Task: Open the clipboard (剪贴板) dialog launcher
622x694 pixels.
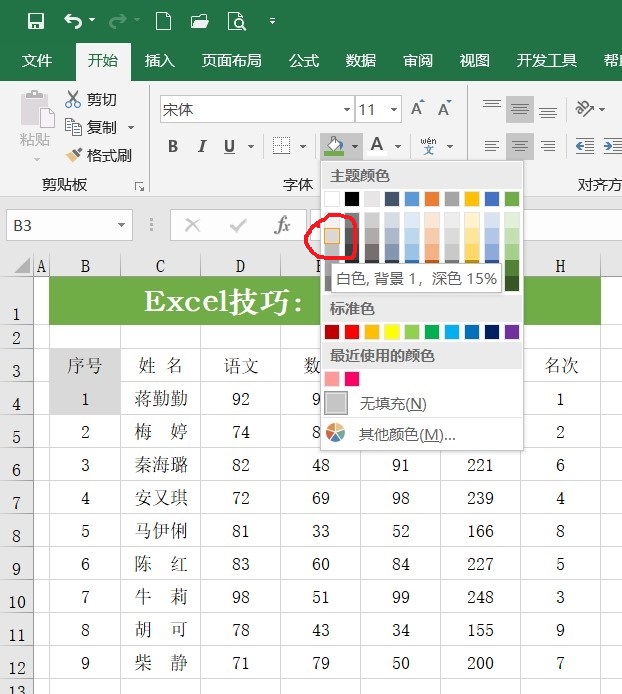Action: click(x=139, y=187)
